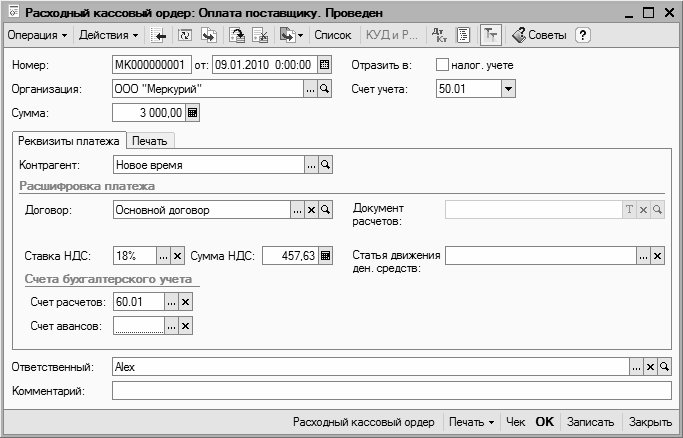Image resolution: width=683 pixels, height=438 pixels.
Task: Clear the Договор field with X icon
Action: click(310, 210)
